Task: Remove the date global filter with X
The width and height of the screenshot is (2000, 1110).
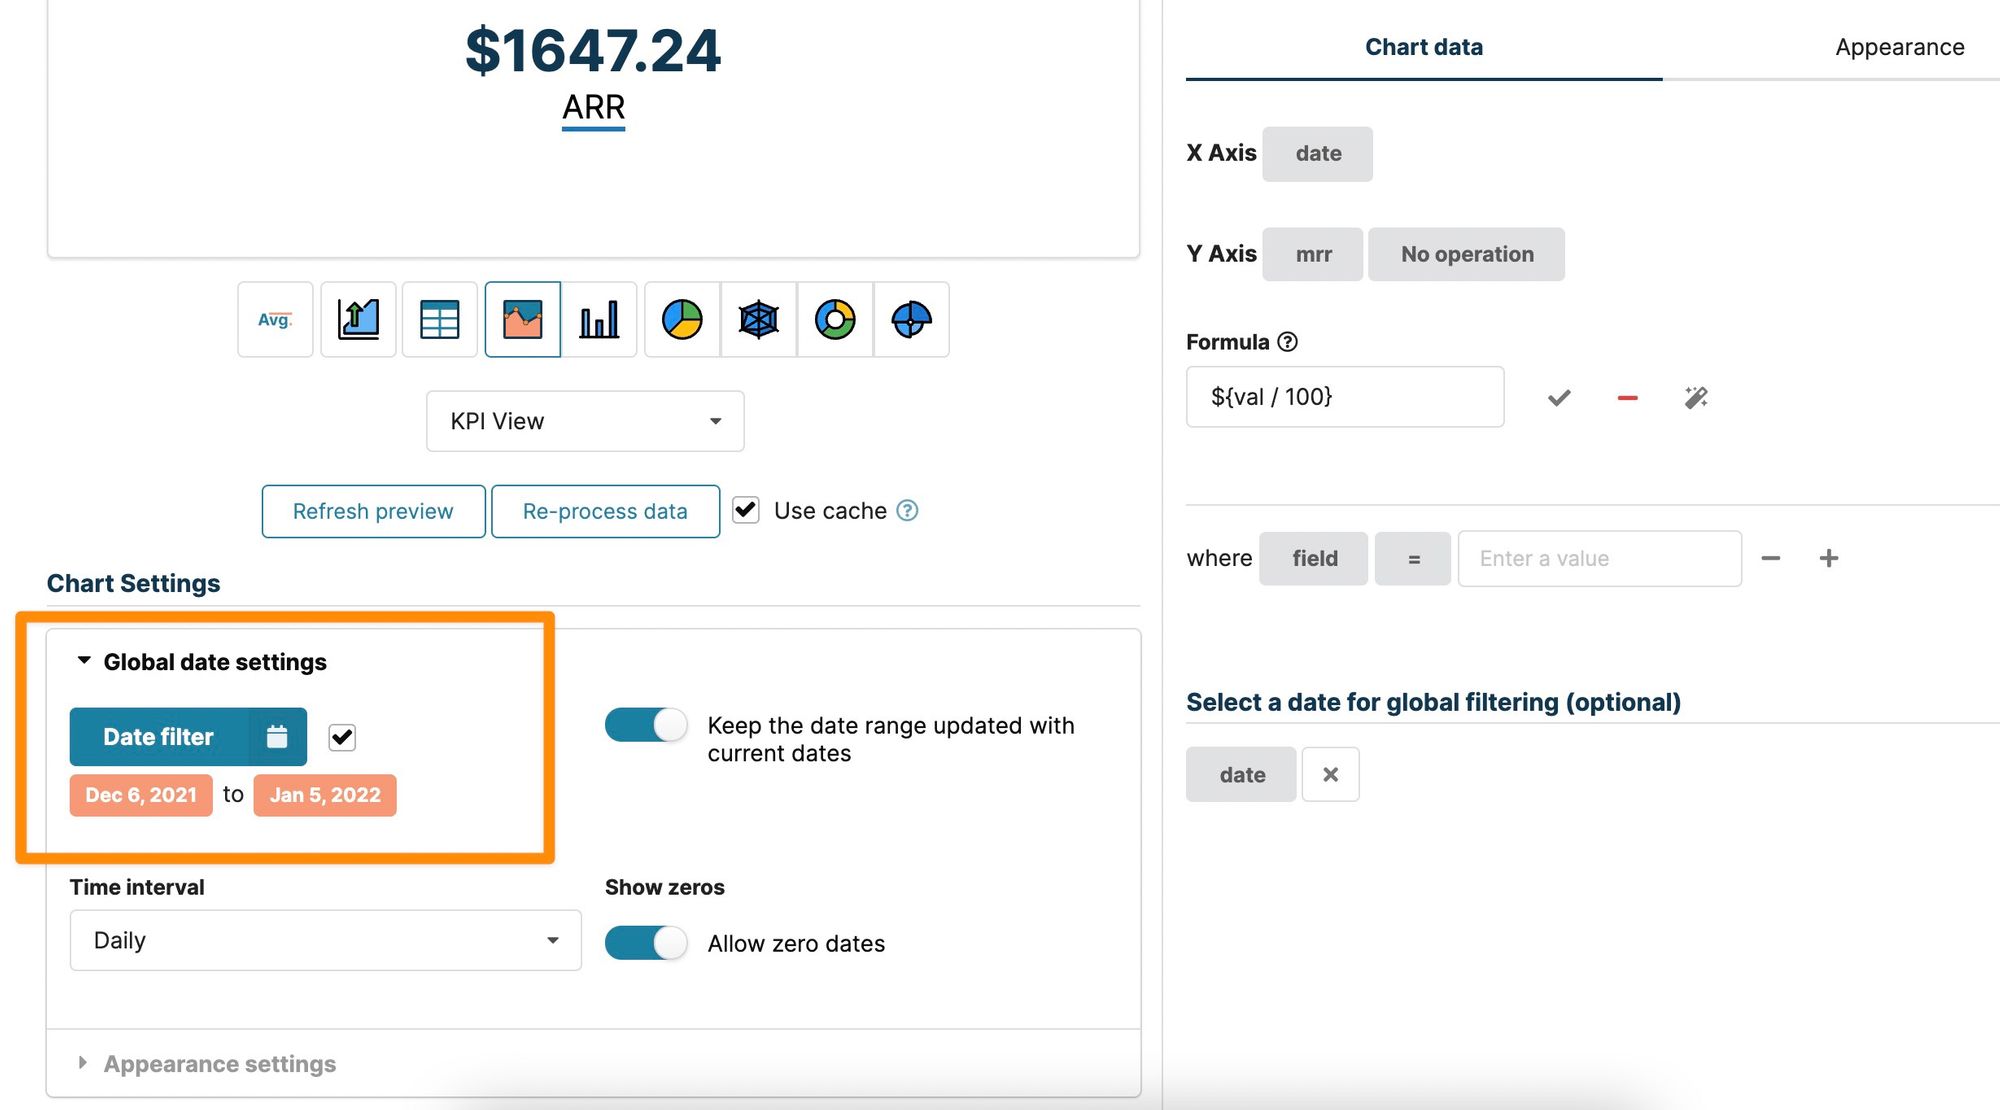Action: (x=1327, y=774)
